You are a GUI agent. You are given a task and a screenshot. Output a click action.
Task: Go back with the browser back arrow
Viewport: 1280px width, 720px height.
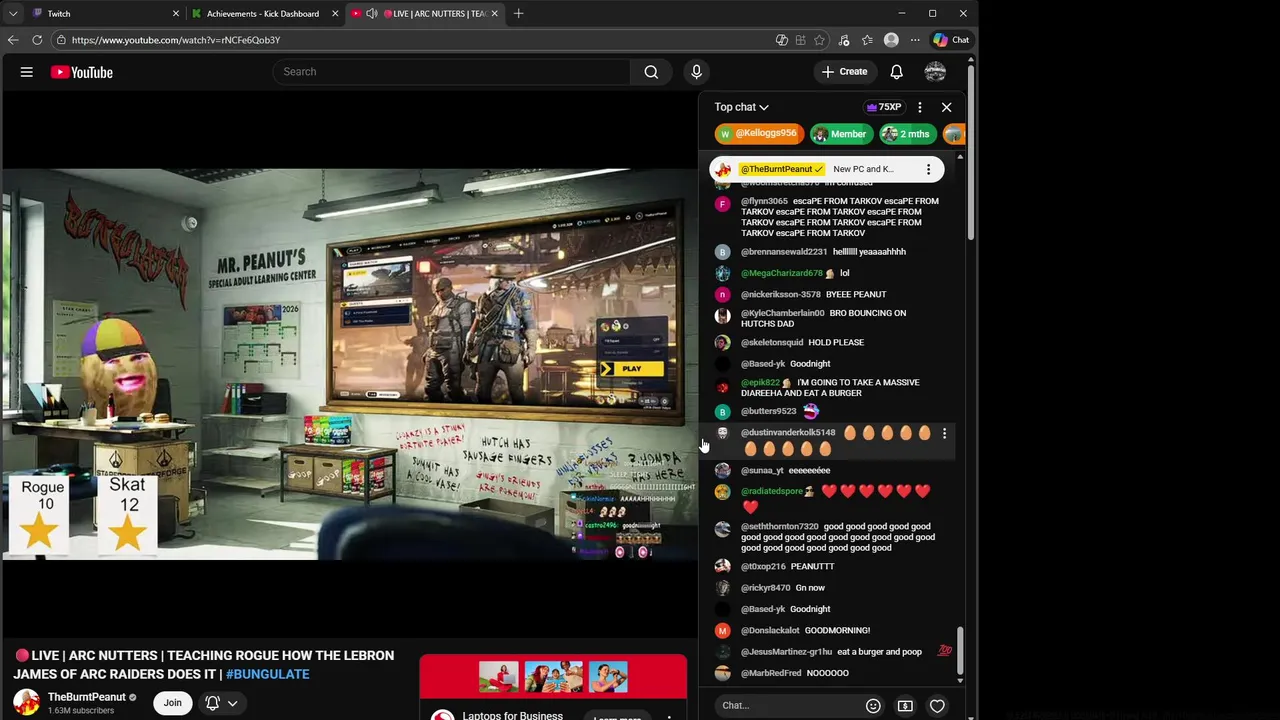point(13,40)
